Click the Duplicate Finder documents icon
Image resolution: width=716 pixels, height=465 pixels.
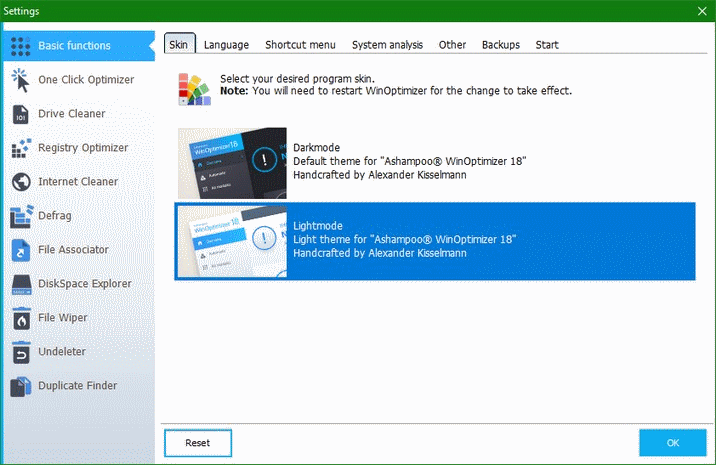(x=21, y=386)
